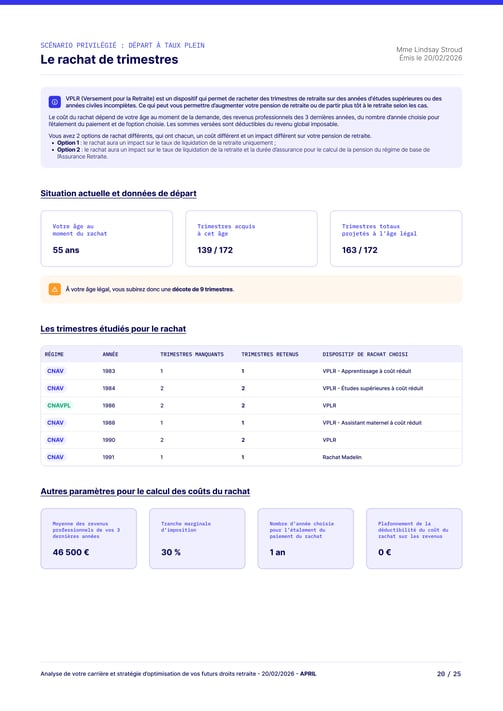Click the 'VPLR' cell in the 1990 row
The image size is (503, 711).
click(x=329, y=440)
